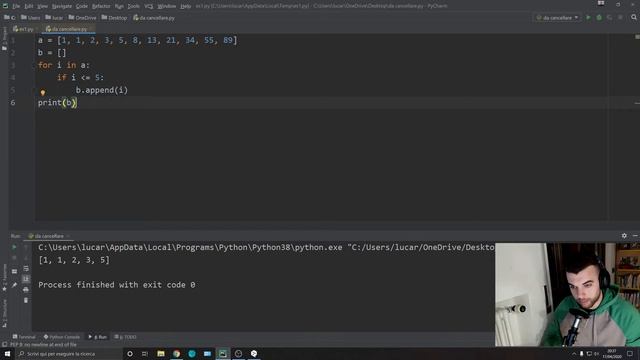This screenshot has width=640, height=360.
Task: Click the OneDrive breadcrumb folder
Action: click(82, 18)
